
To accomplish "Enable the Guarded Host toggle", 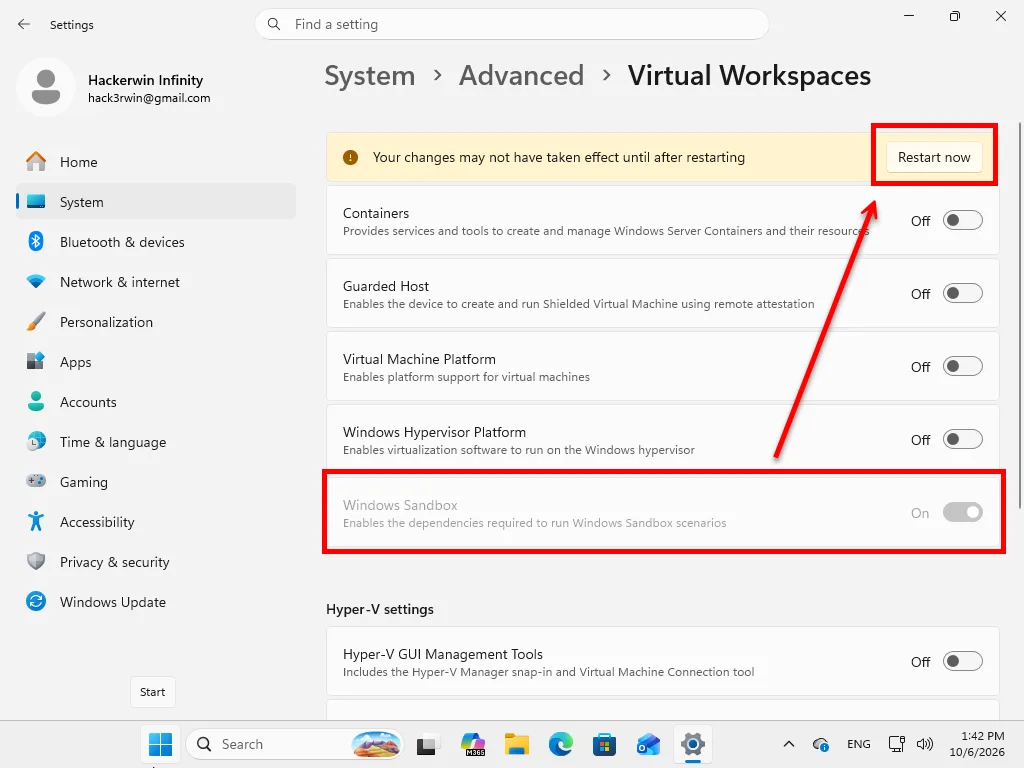I will click(963, 294).
